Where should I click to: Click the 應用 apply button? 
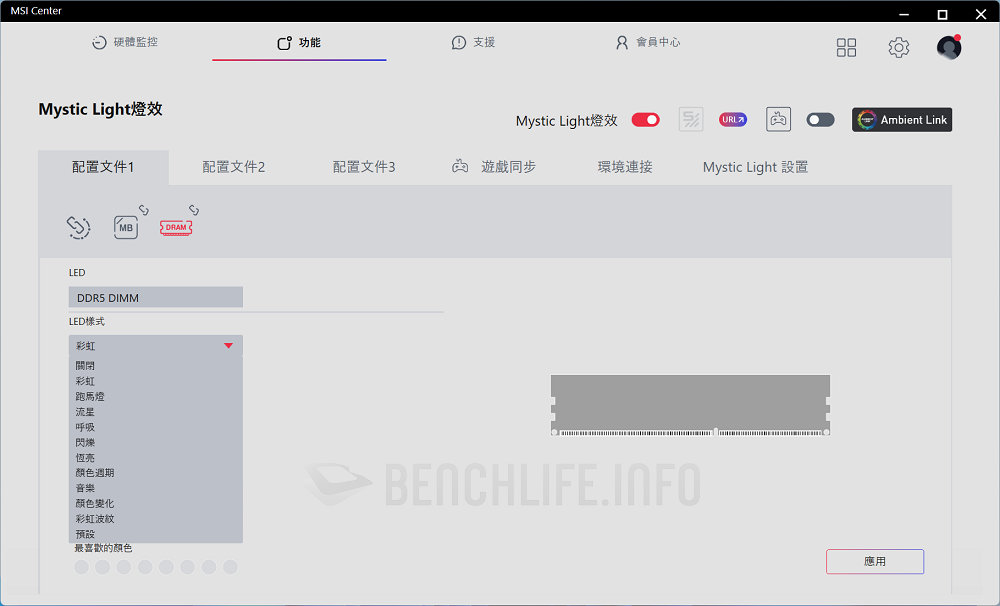[875, 561]
